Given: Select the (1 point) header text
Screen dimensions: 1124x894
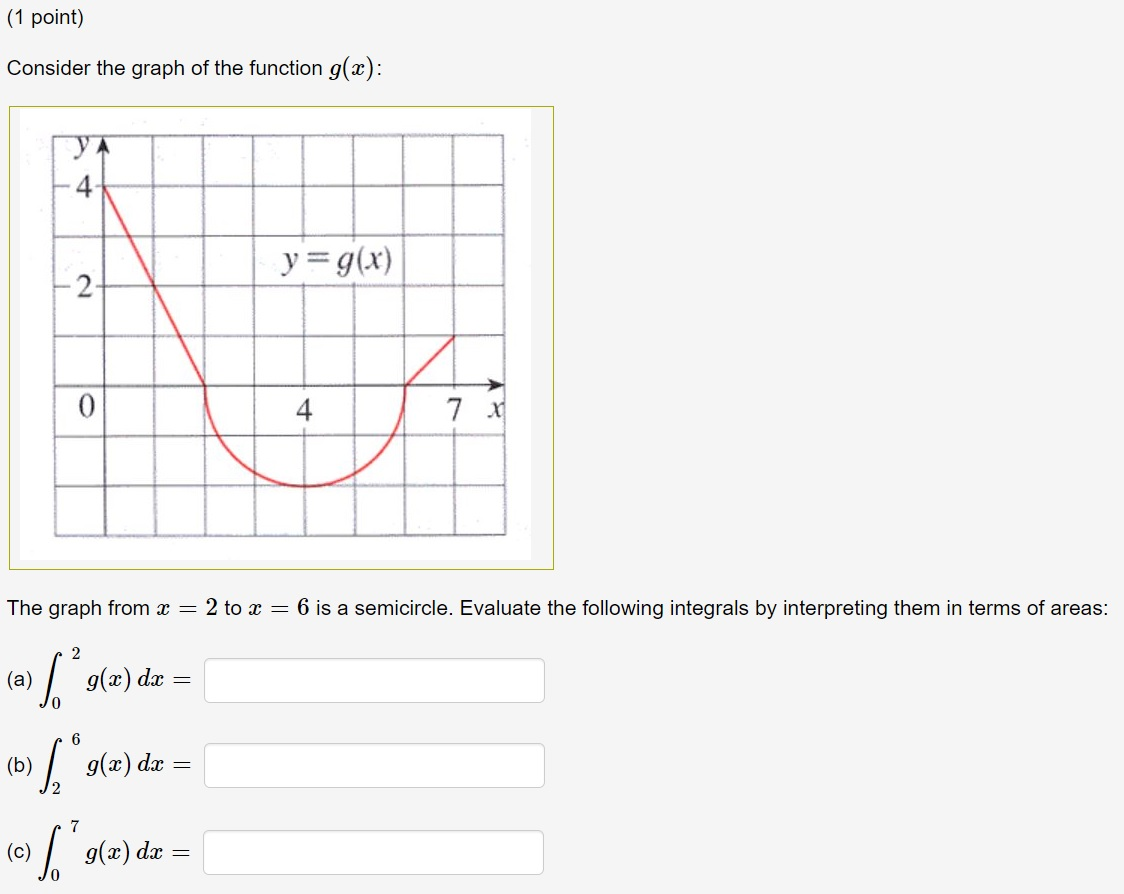Looking at the screenshot, I should click(45, 16).
